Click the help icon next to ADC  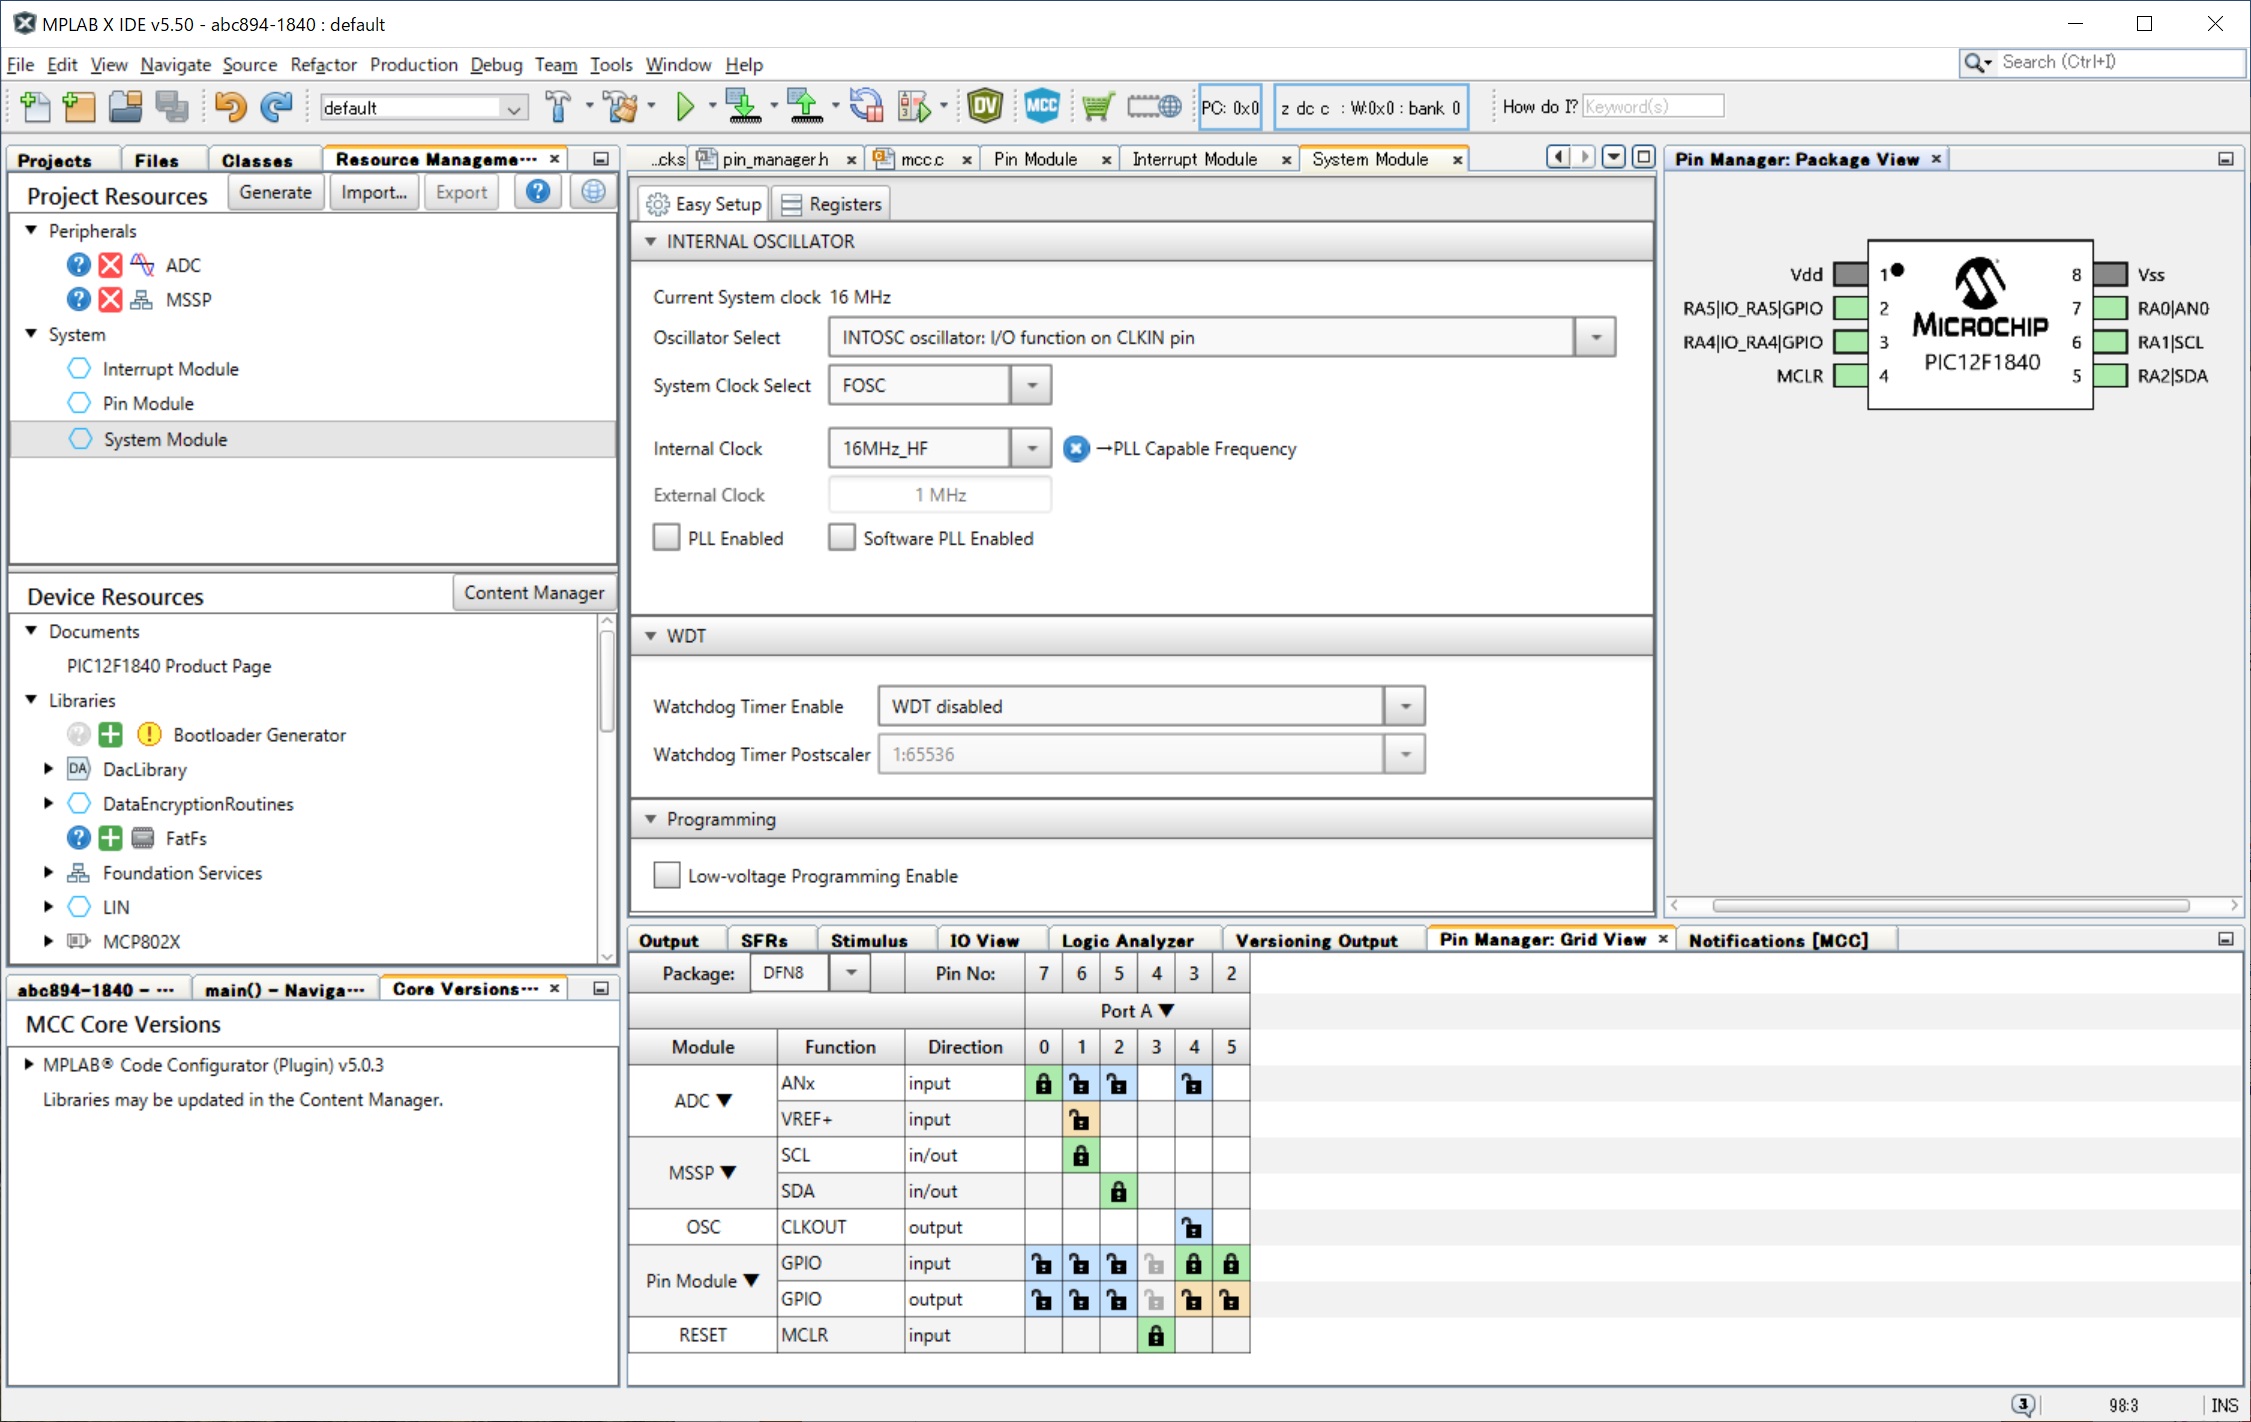(x=78, y=265)
